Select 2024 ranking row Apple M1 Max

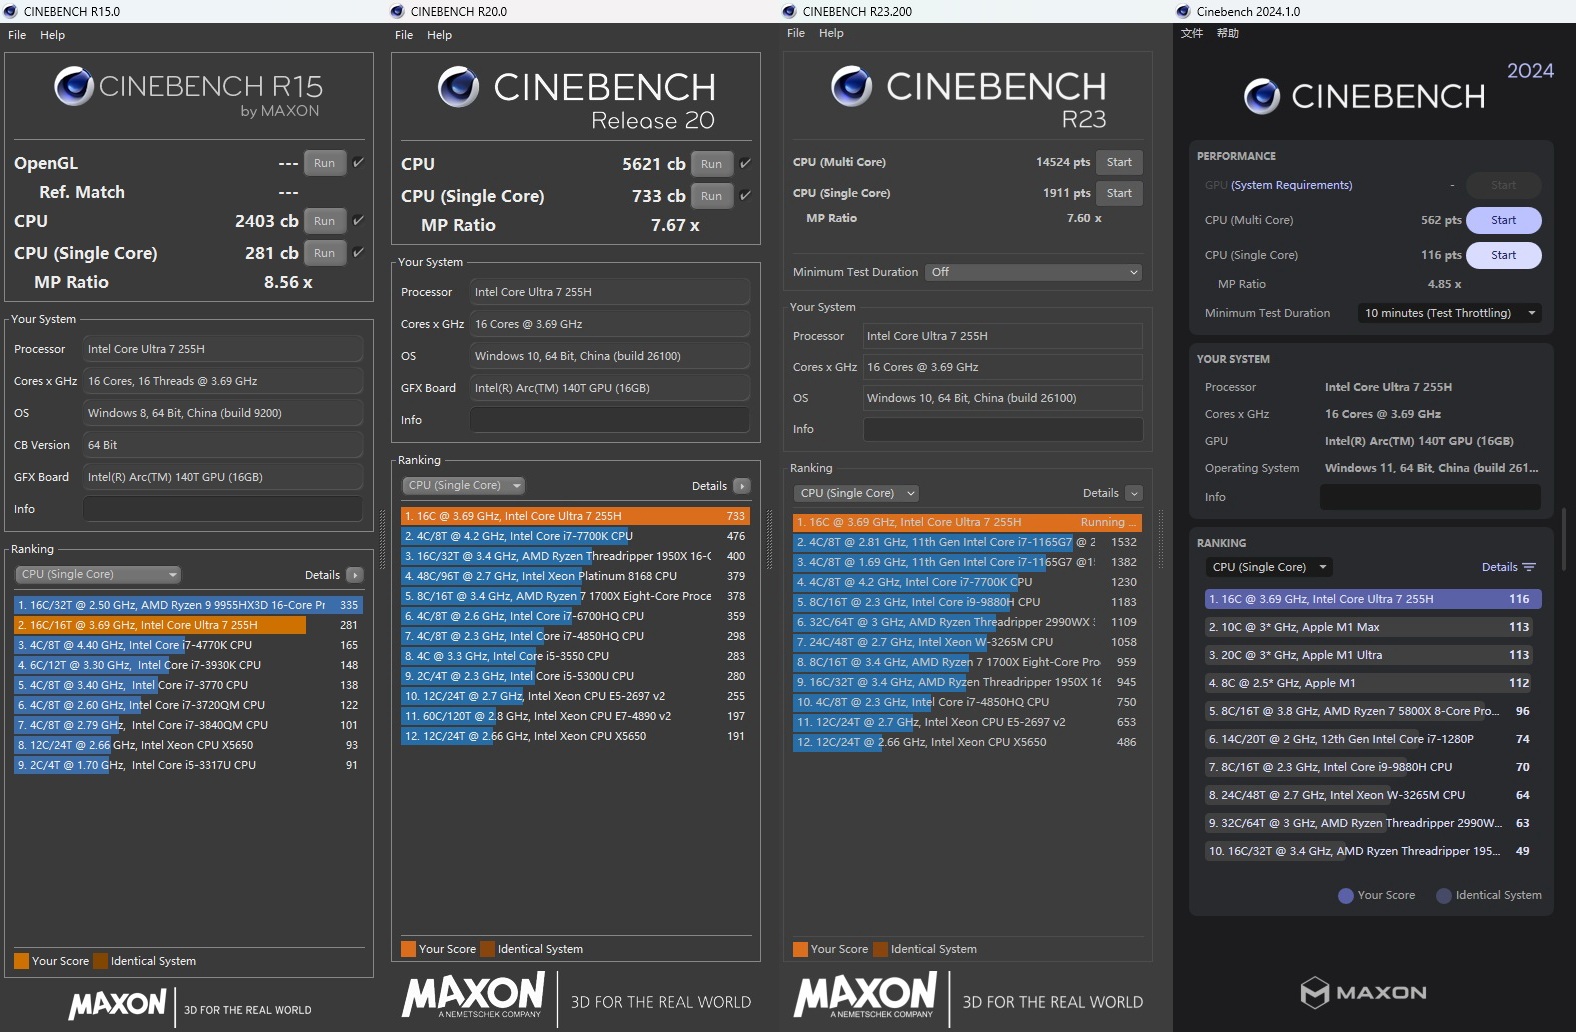coord(1373,627)
